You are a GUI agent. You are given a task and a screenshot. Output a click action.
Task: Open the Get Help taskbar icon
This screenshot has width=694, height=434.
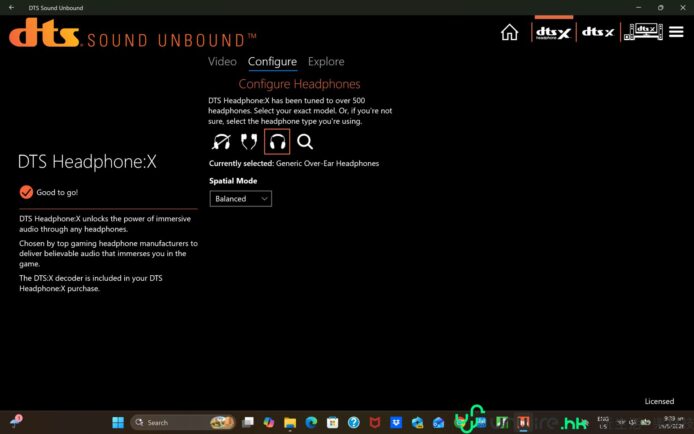coord(354,422)
